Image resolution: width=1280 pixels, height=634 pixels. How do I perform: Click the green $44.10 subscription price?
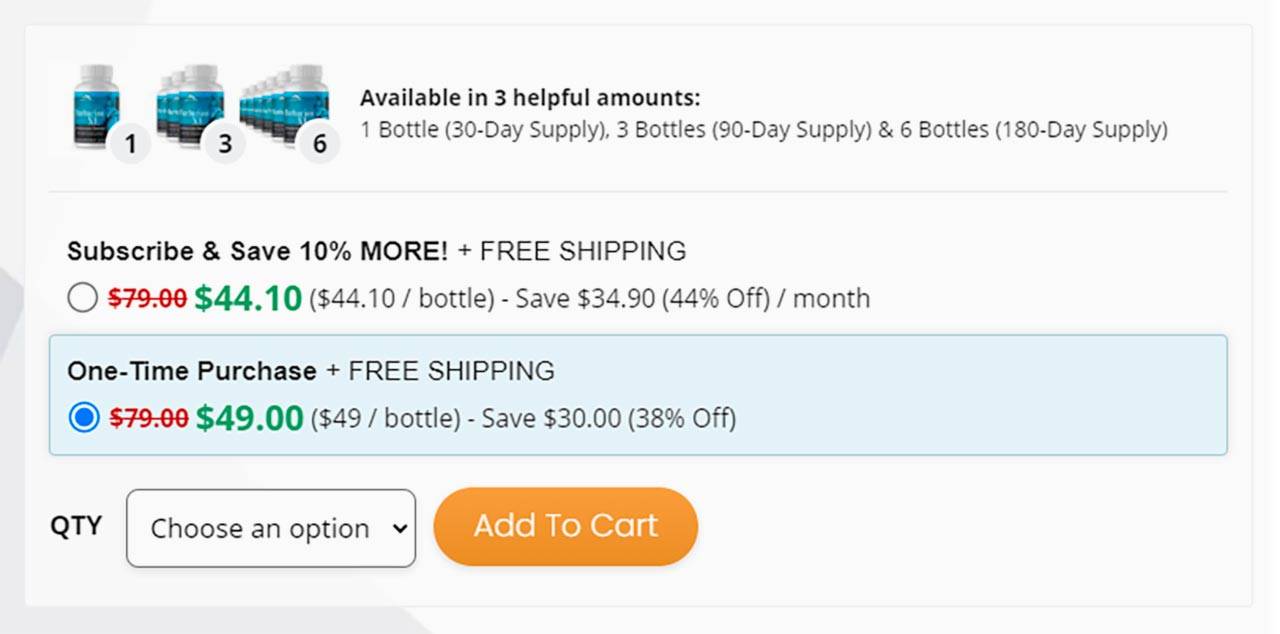click(x=248, y=298)
